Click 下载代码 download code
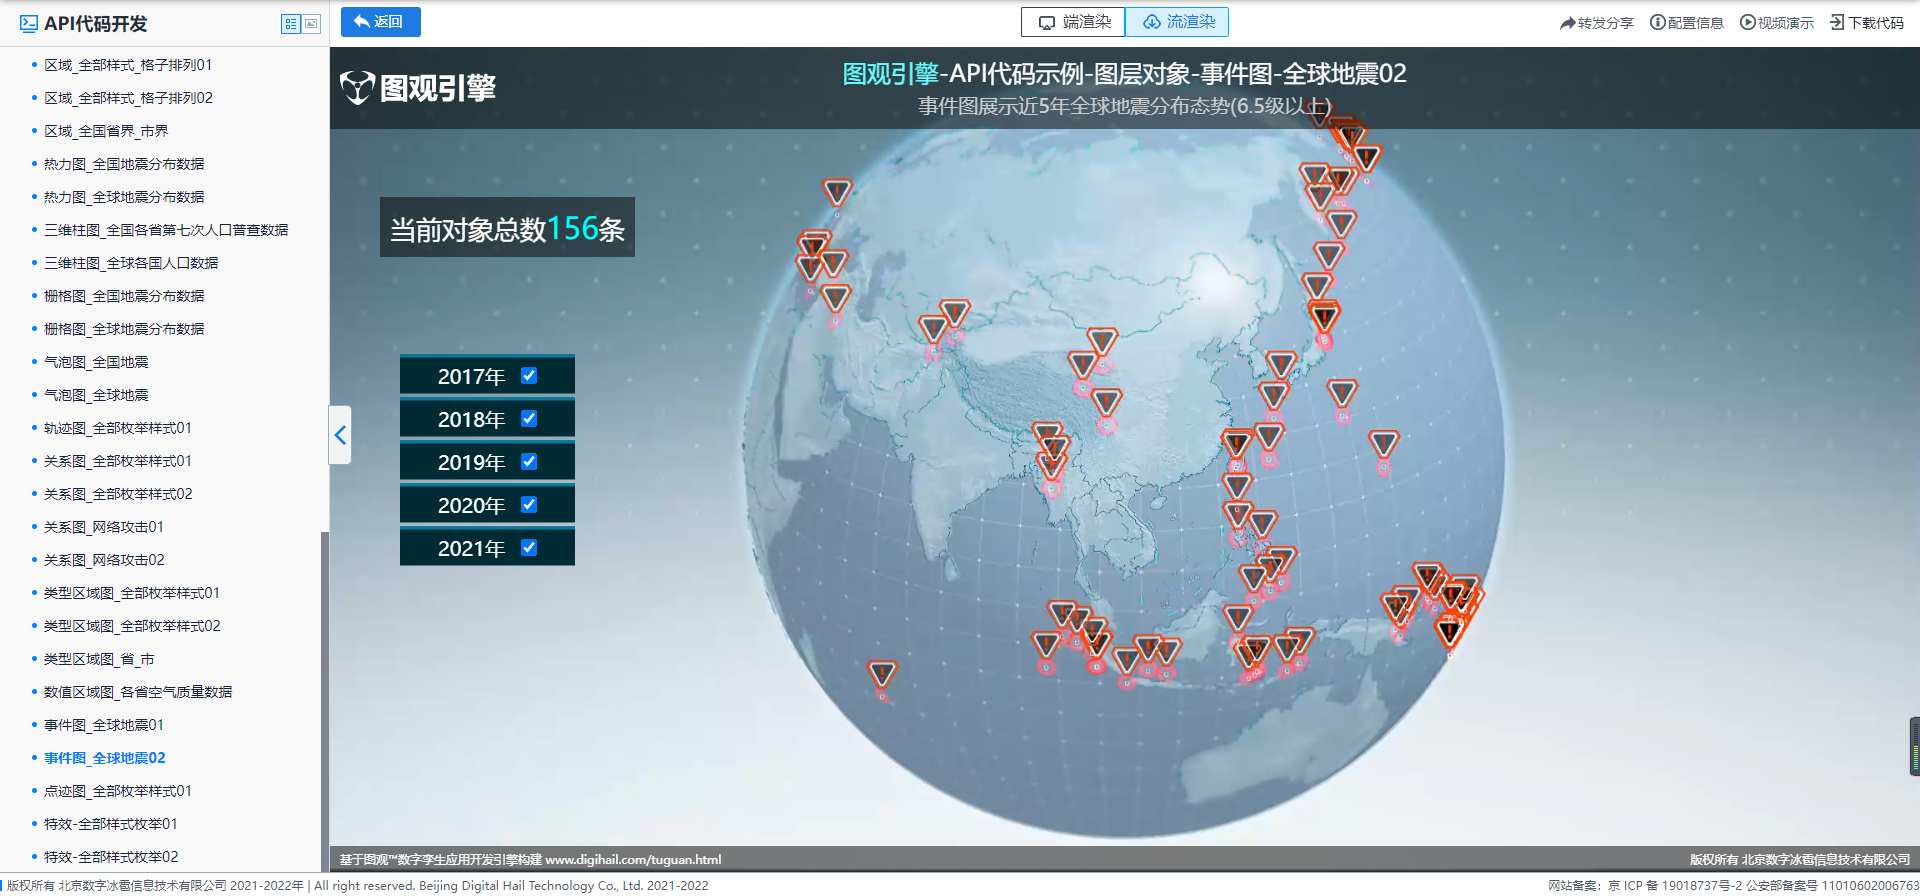This screenshot has width=1920, height=896. (x=1867, y=22)
